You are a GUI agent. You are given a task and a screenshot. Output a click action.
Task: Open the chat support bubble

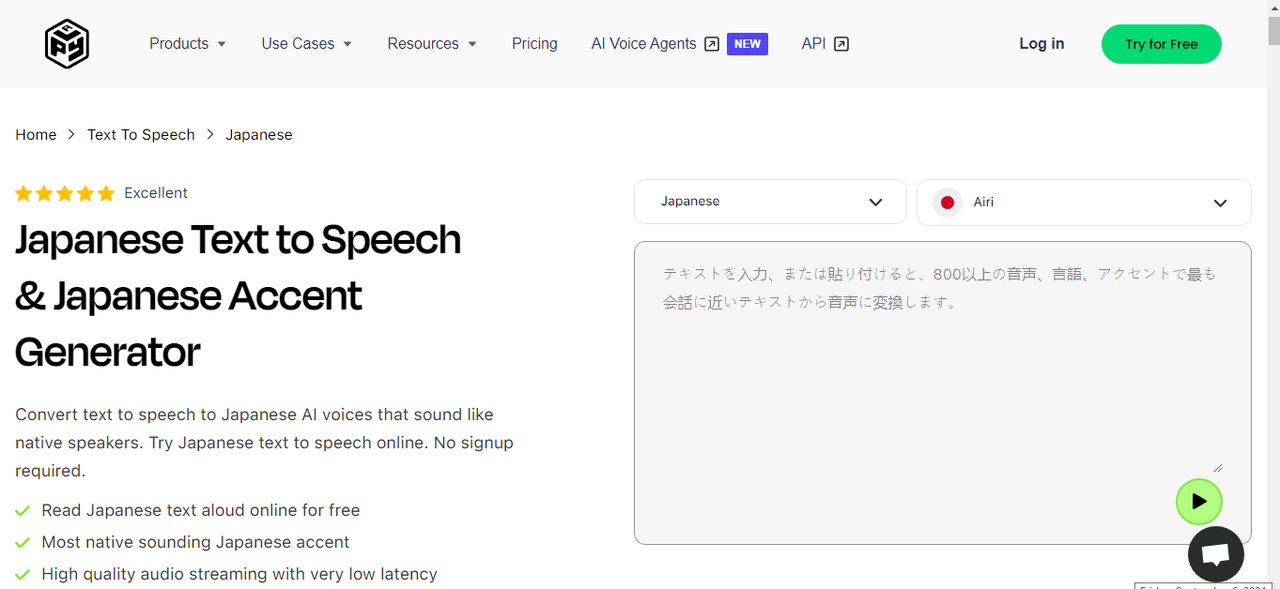pyautogui.click(x=1215, y=554)
